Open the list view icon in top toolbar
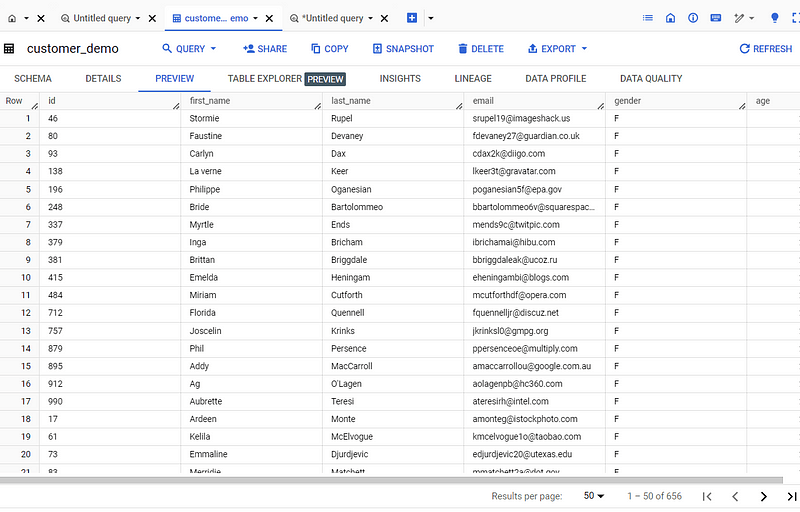The width and height of the screenshot is (800, 512). (648, 18)
